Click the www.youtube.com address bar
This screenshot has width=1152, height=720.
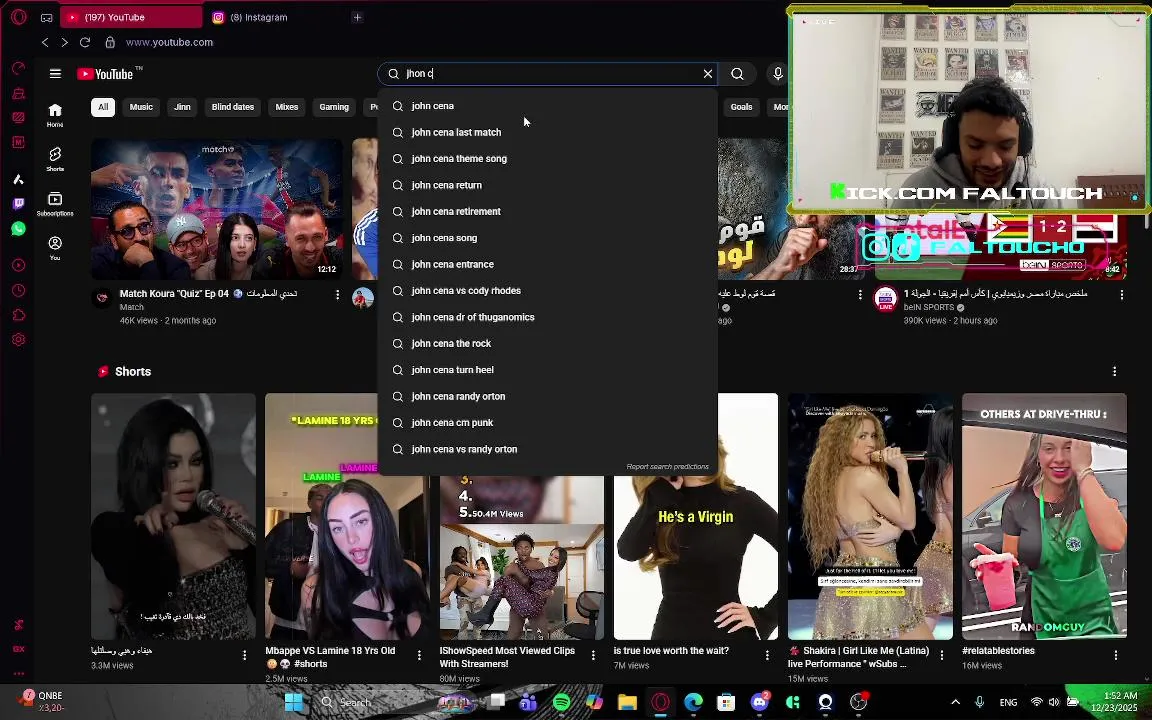click(169, 43)
